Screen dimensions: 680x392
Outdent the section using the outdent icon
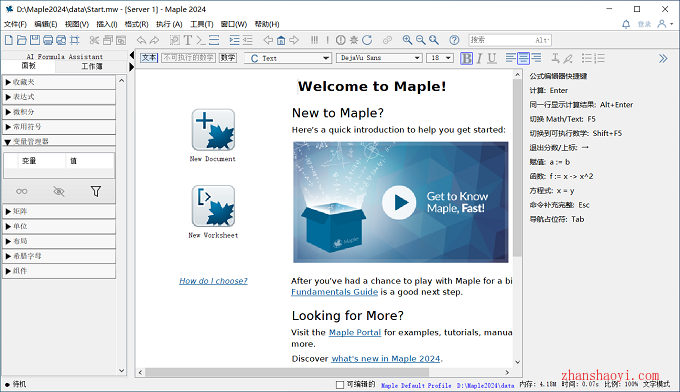247,40
